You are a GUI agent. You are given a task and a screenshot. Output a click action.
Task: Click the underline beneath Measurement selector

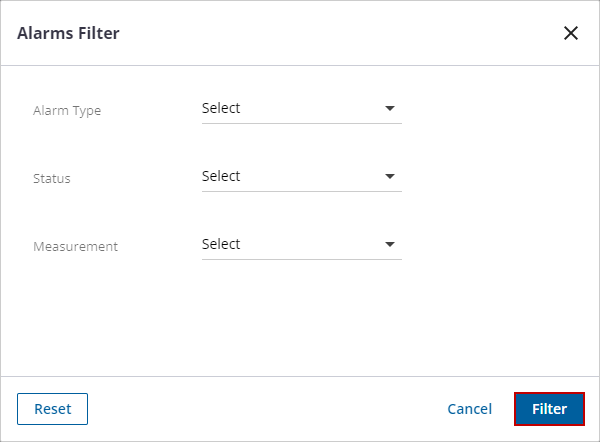[301, 259]
